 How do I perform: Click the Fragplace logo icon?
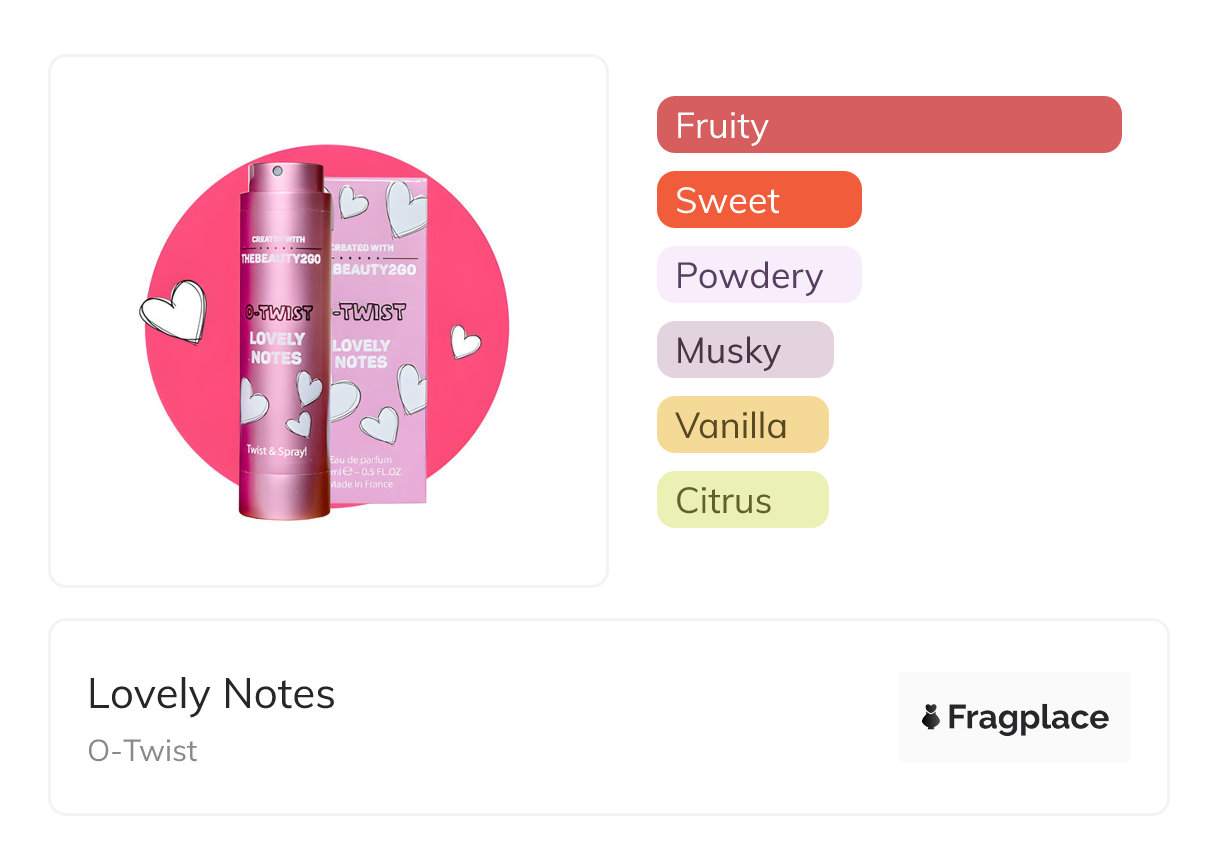pos(931,717)
